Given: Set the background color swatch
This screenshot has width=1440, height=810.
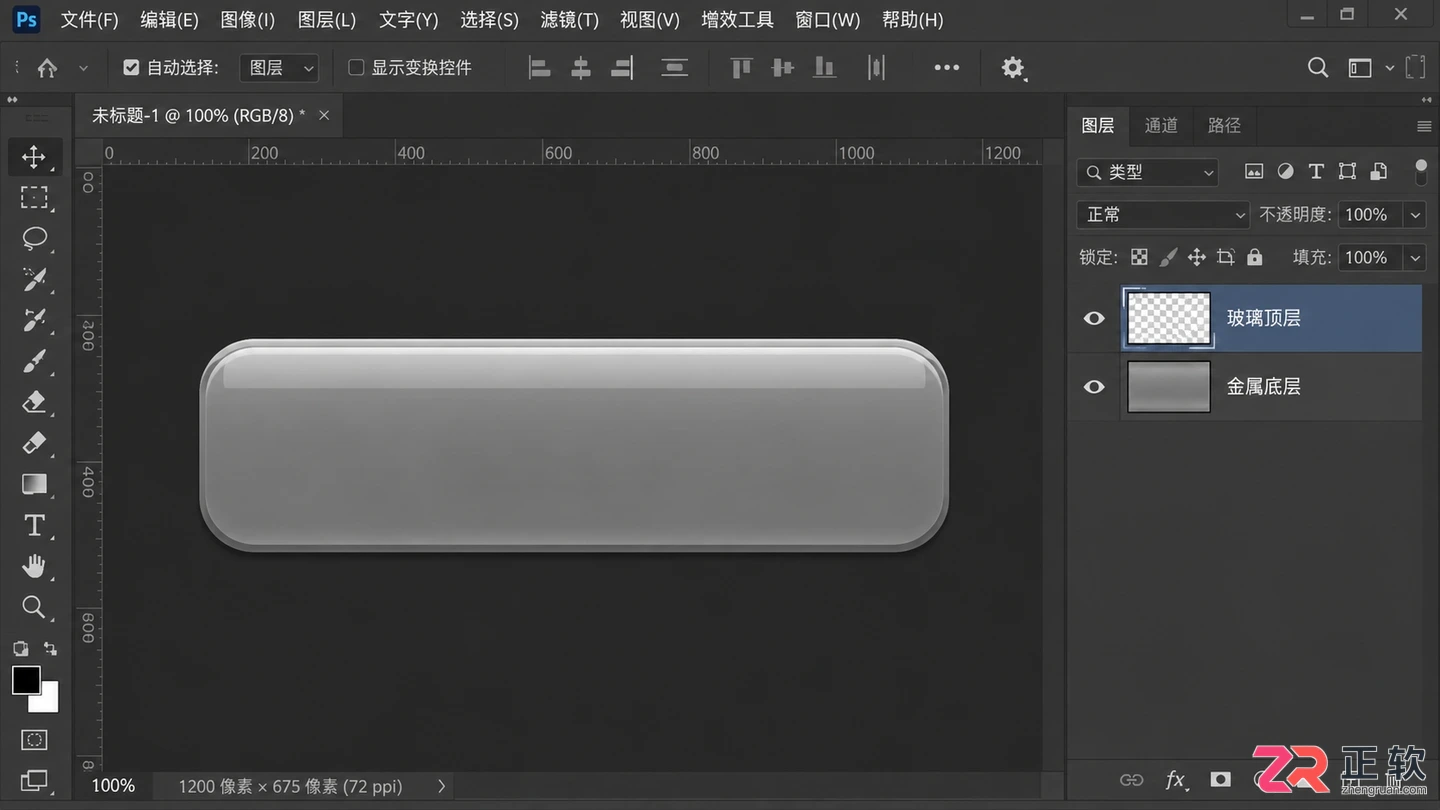Looking at the screenshot, I should (x=48, y=701).
